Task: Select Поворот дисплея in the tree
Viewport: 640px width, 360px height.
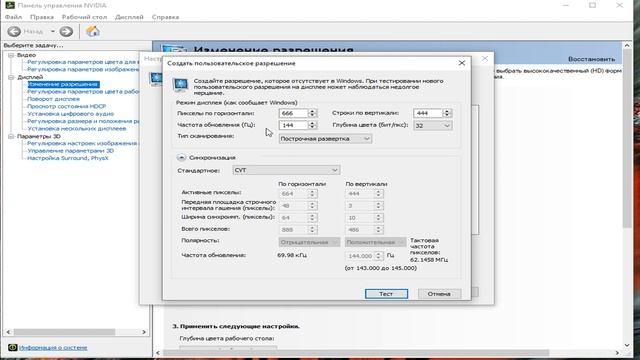Action: pos(53,99)
